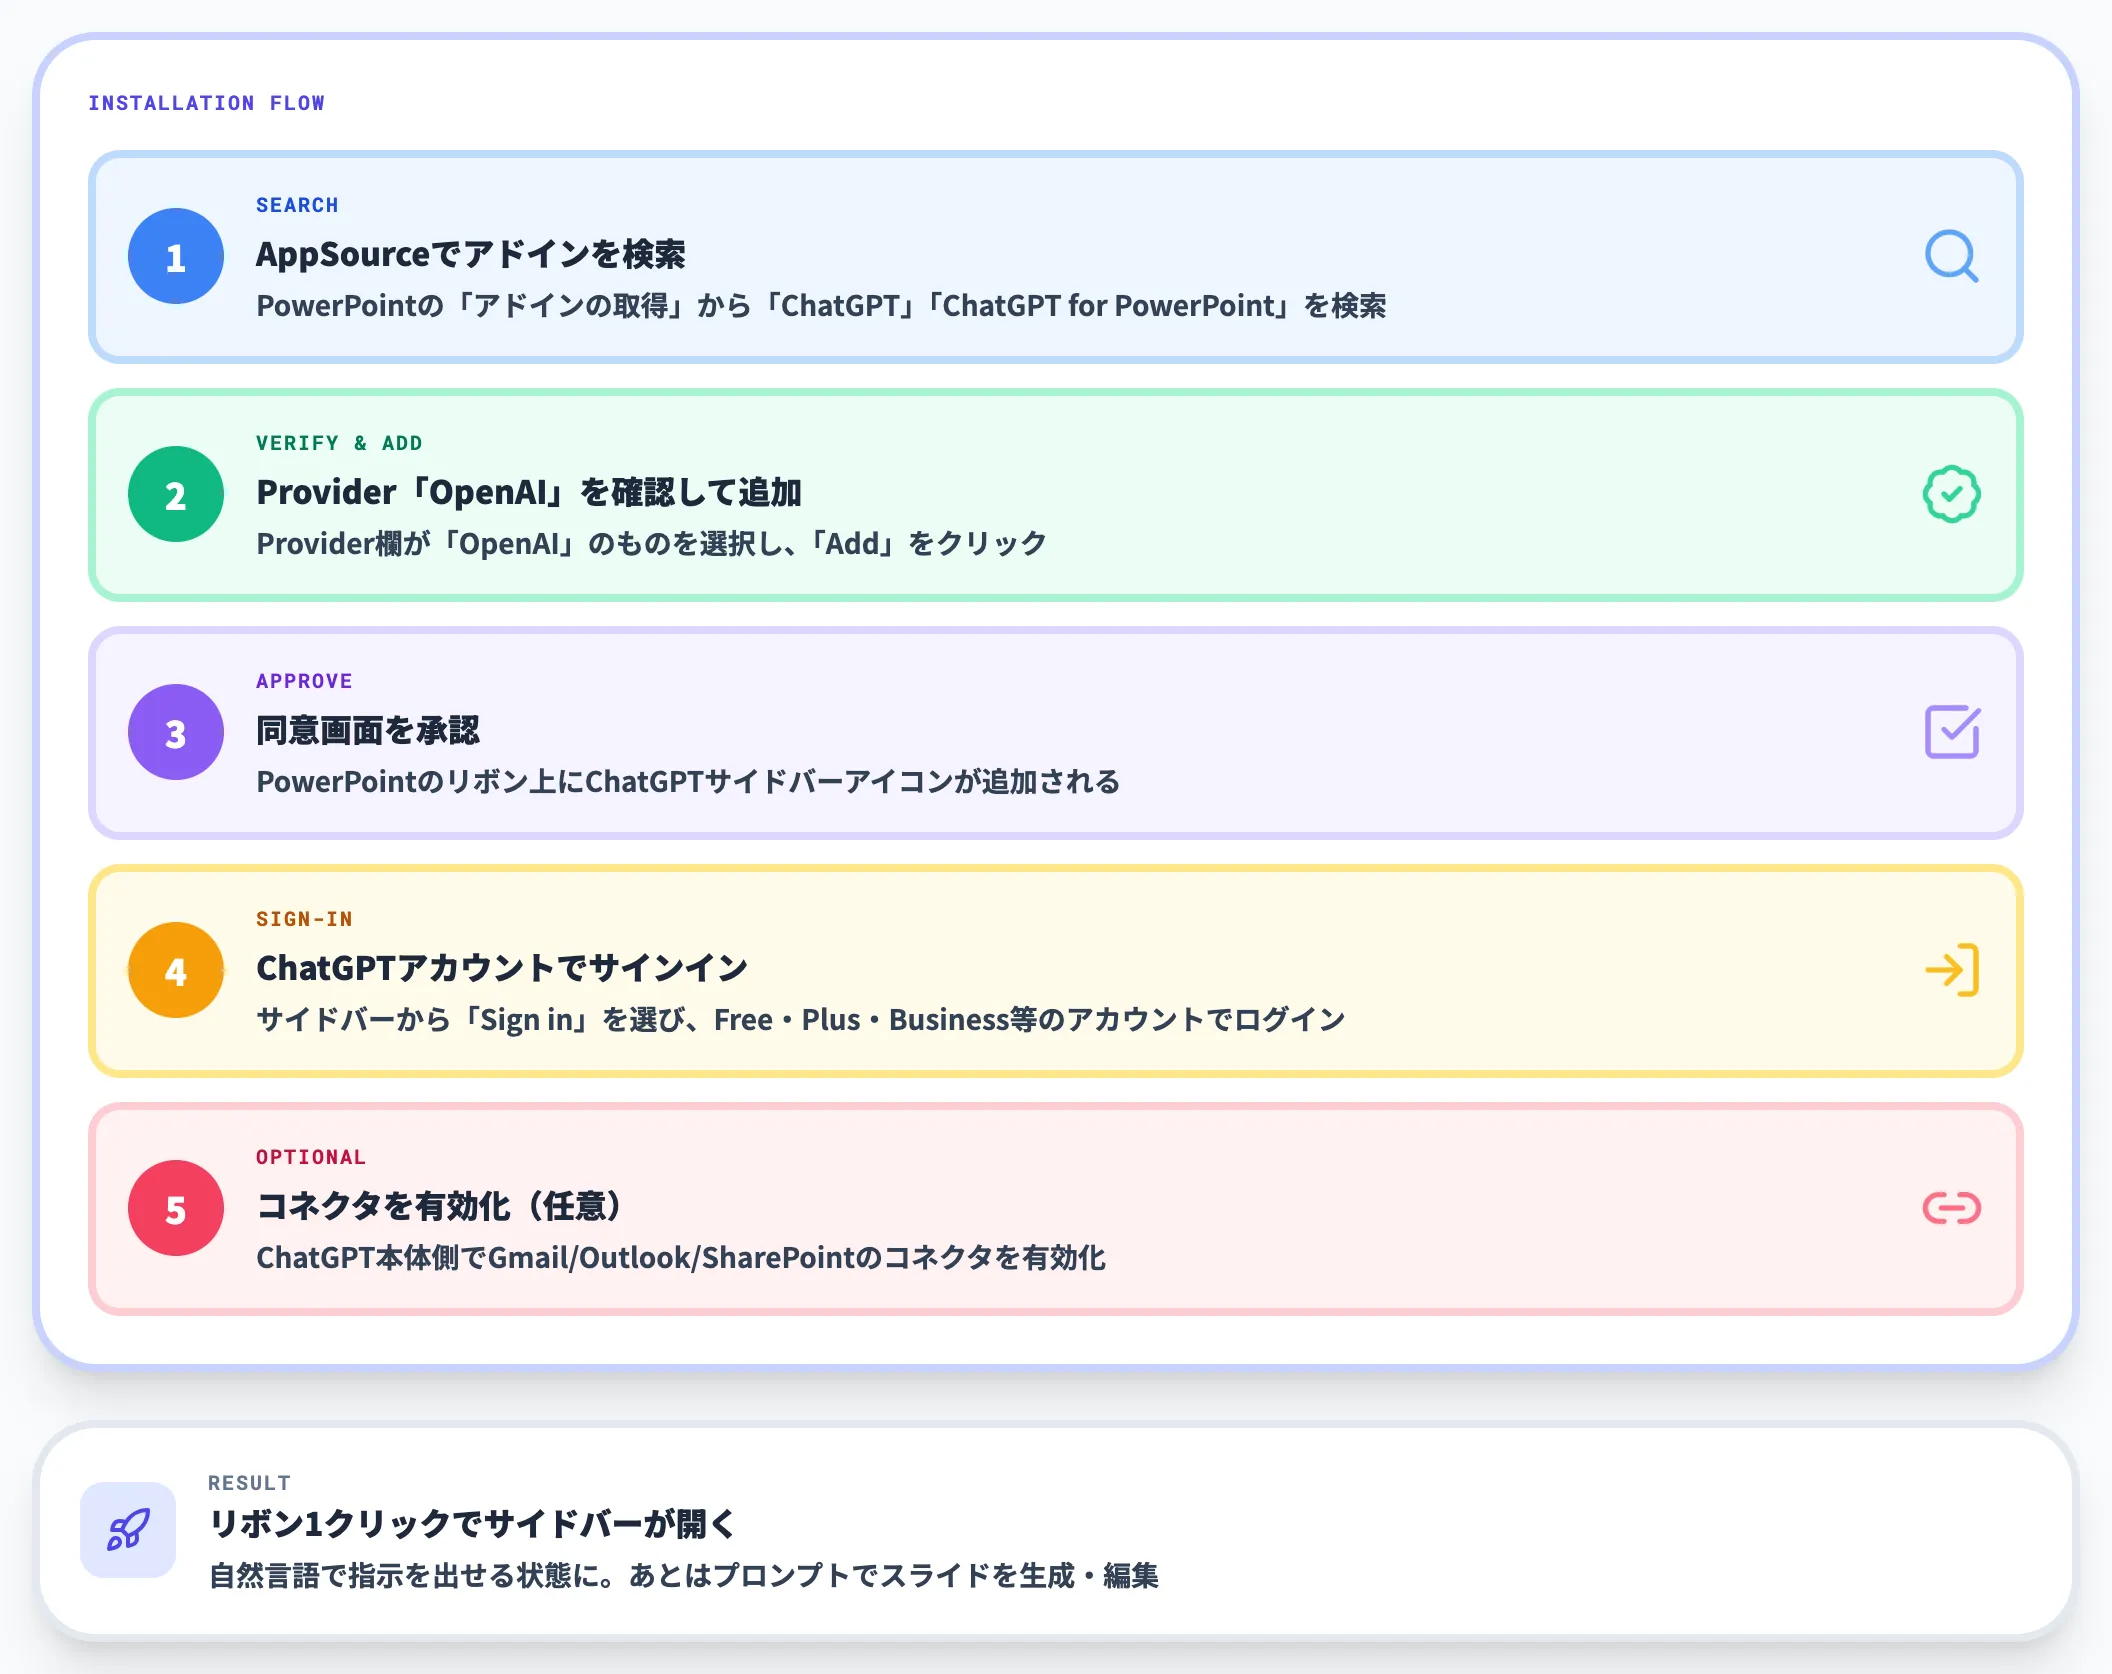
Task: Click the title 'AppSourceでアドインを検索'
Action: (x=471, y=254)
